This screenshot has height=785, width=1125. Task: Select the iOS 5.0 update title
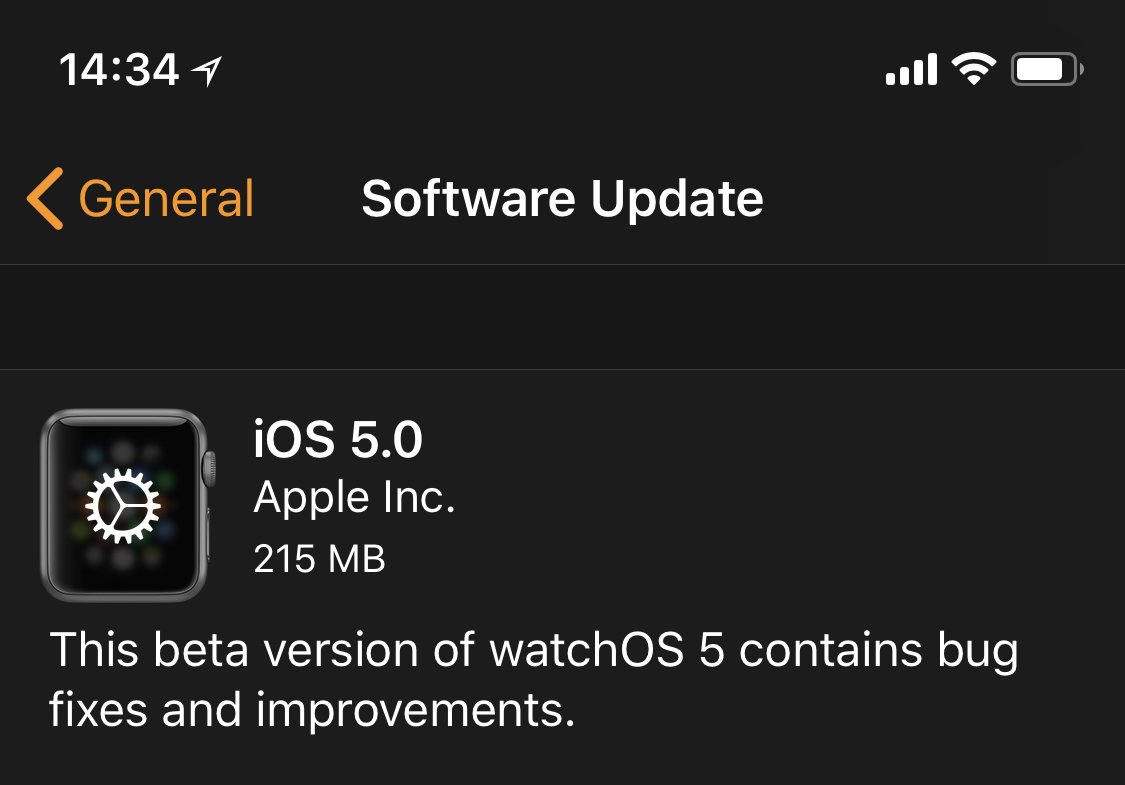pyautogui.click(x=338, y=440)
